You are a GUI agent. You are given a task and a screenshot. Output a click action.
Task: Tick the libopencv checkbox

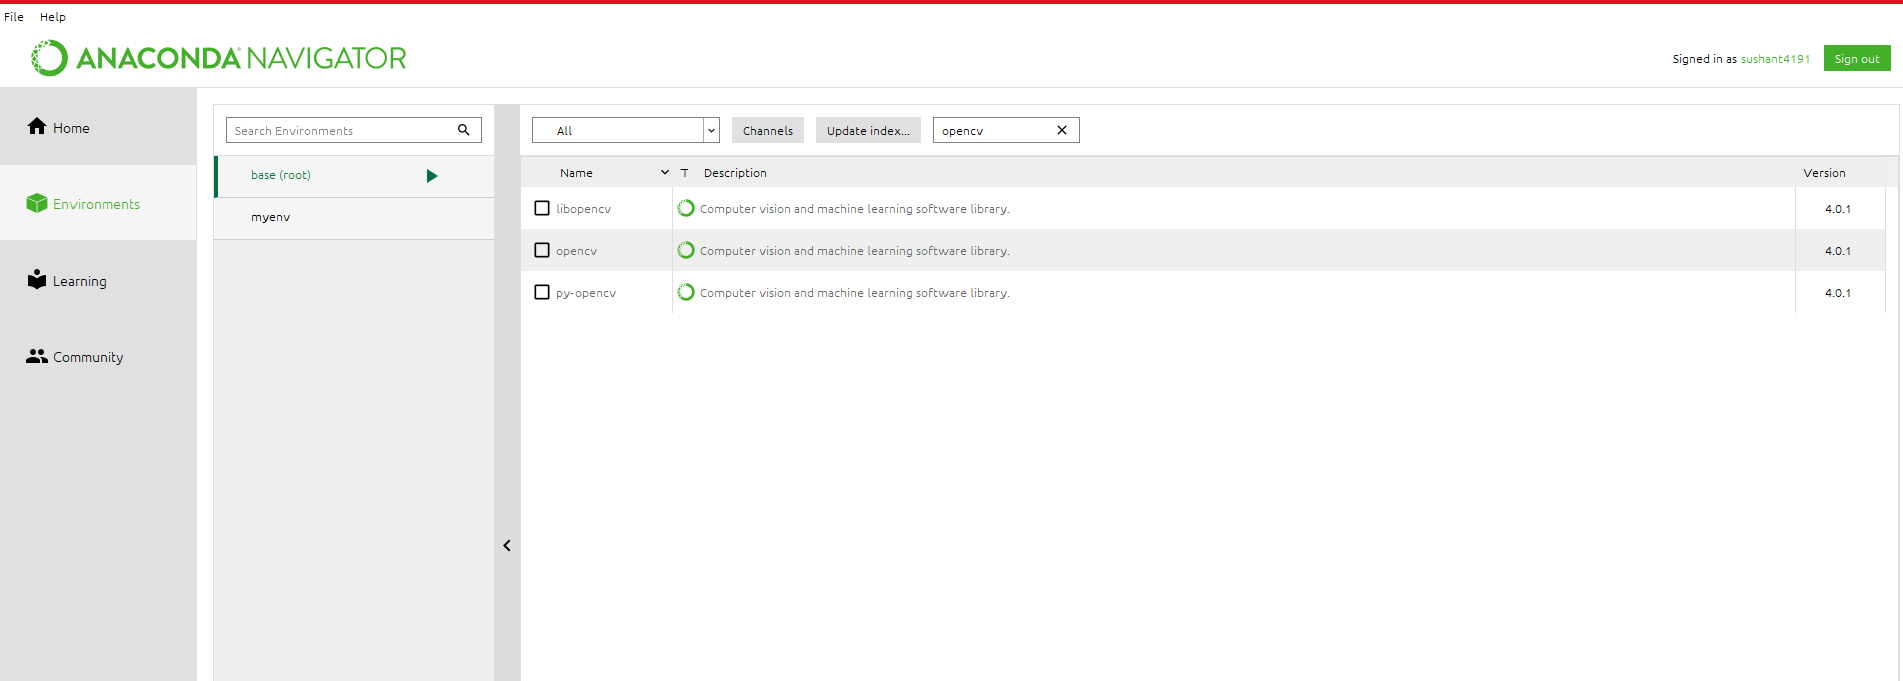[542, 208]
